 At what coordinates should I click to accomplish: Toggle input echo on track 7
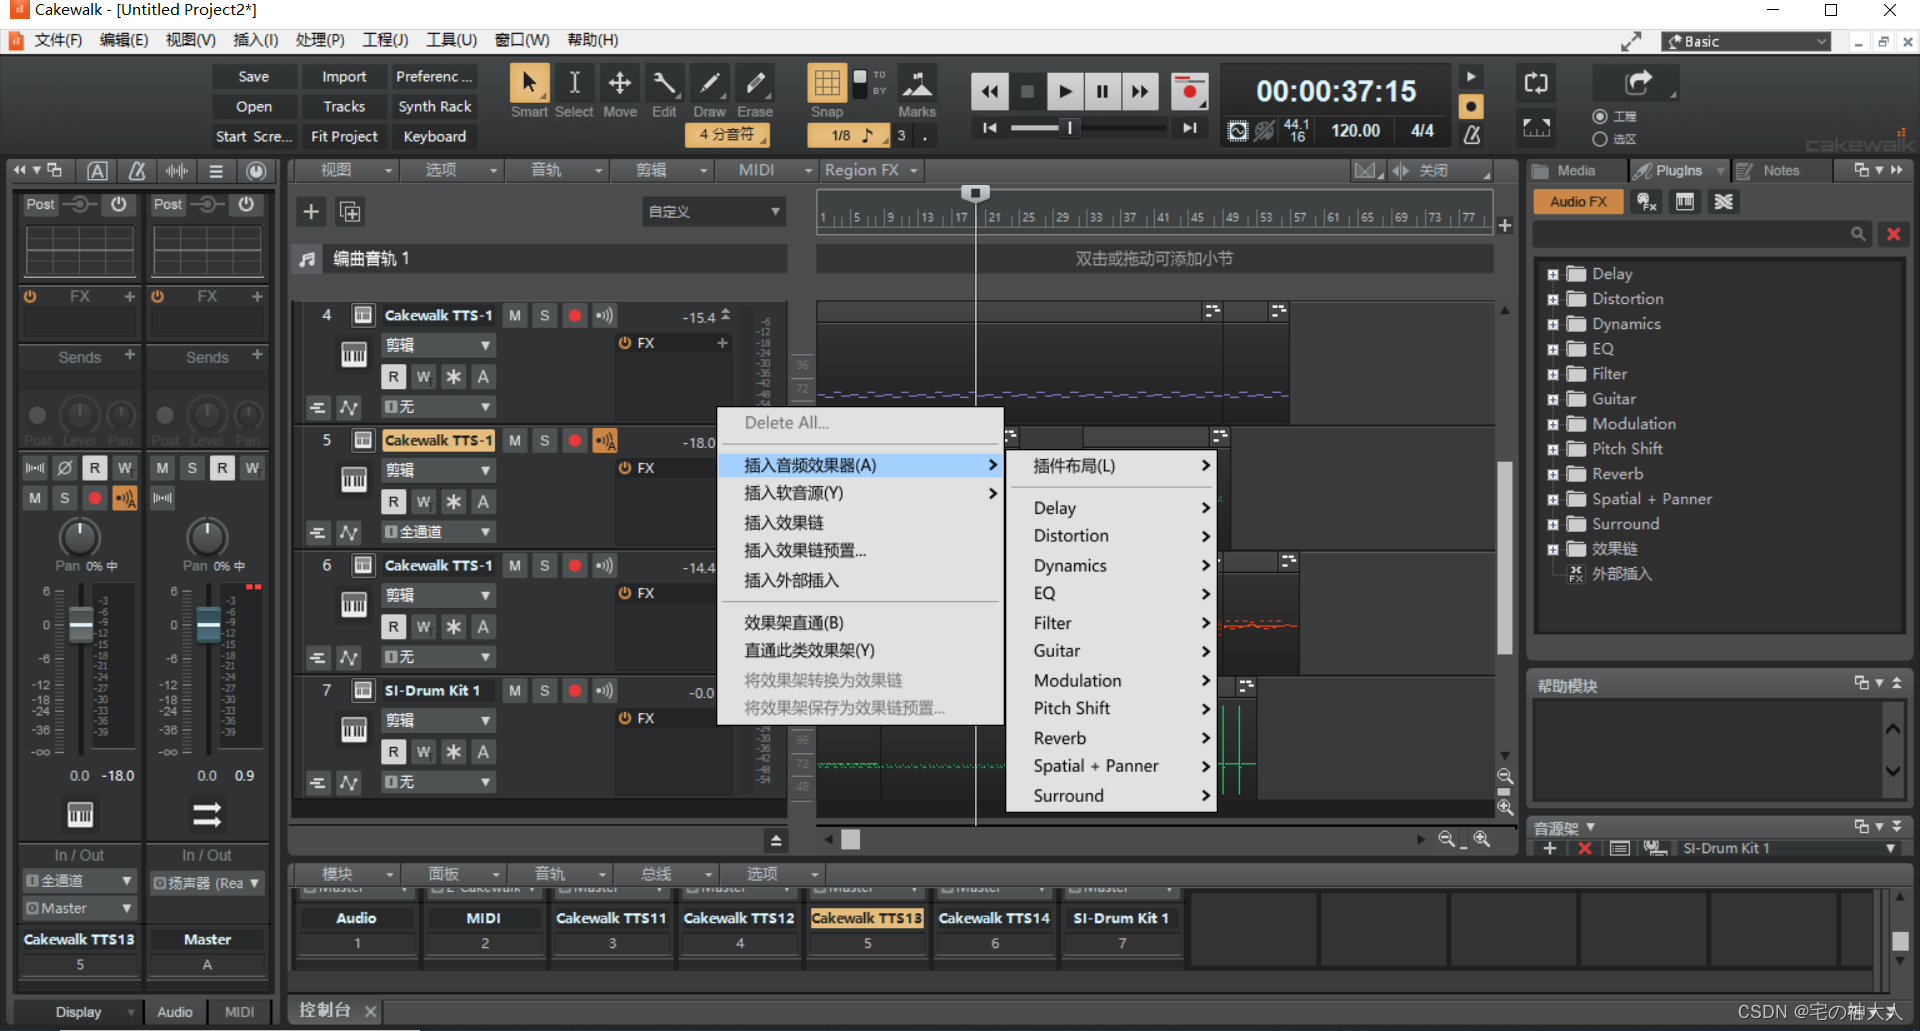pos(604,691)
